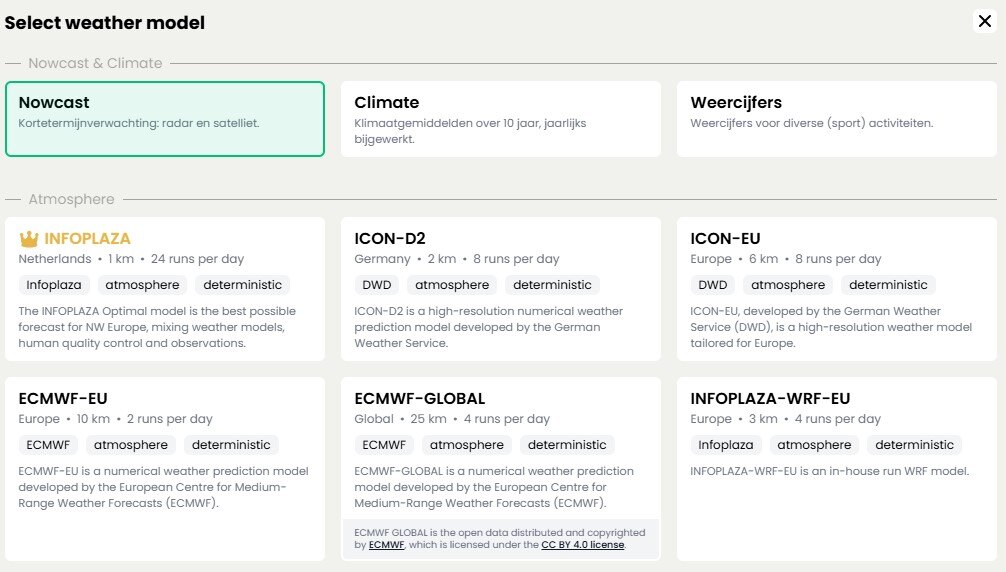Click atmosphere tag on ICON-D2 card
The height and width of the screenshot is (572, 1006).
click(452, 285)
